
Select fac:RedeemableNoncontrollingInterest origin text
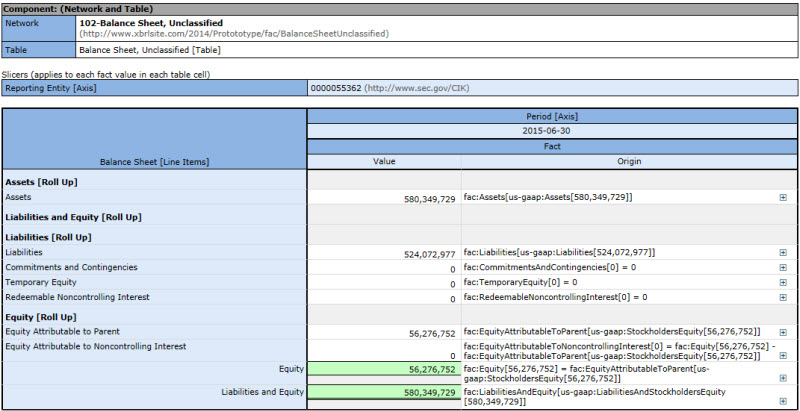[556, 297]
